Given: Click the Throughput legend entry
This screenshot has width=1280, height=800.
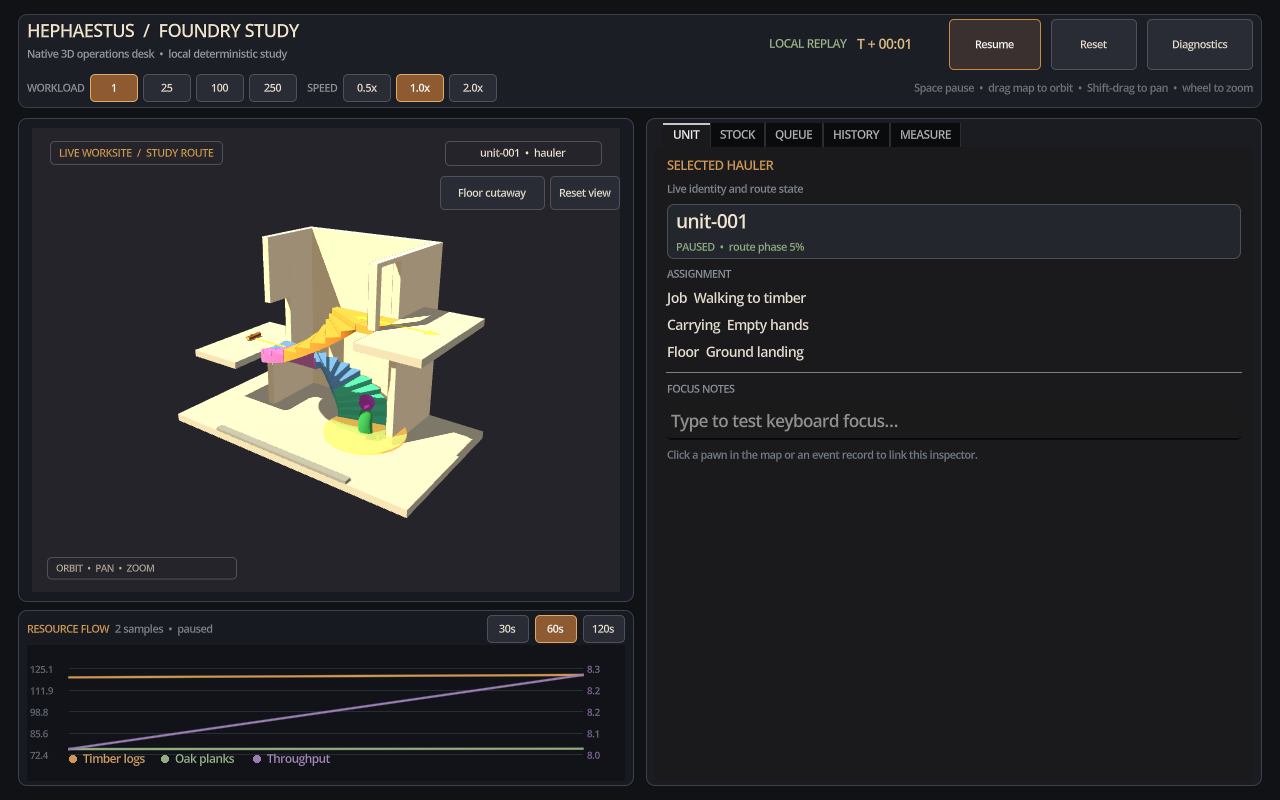Looking at the screenshot, I should [291, 759].
